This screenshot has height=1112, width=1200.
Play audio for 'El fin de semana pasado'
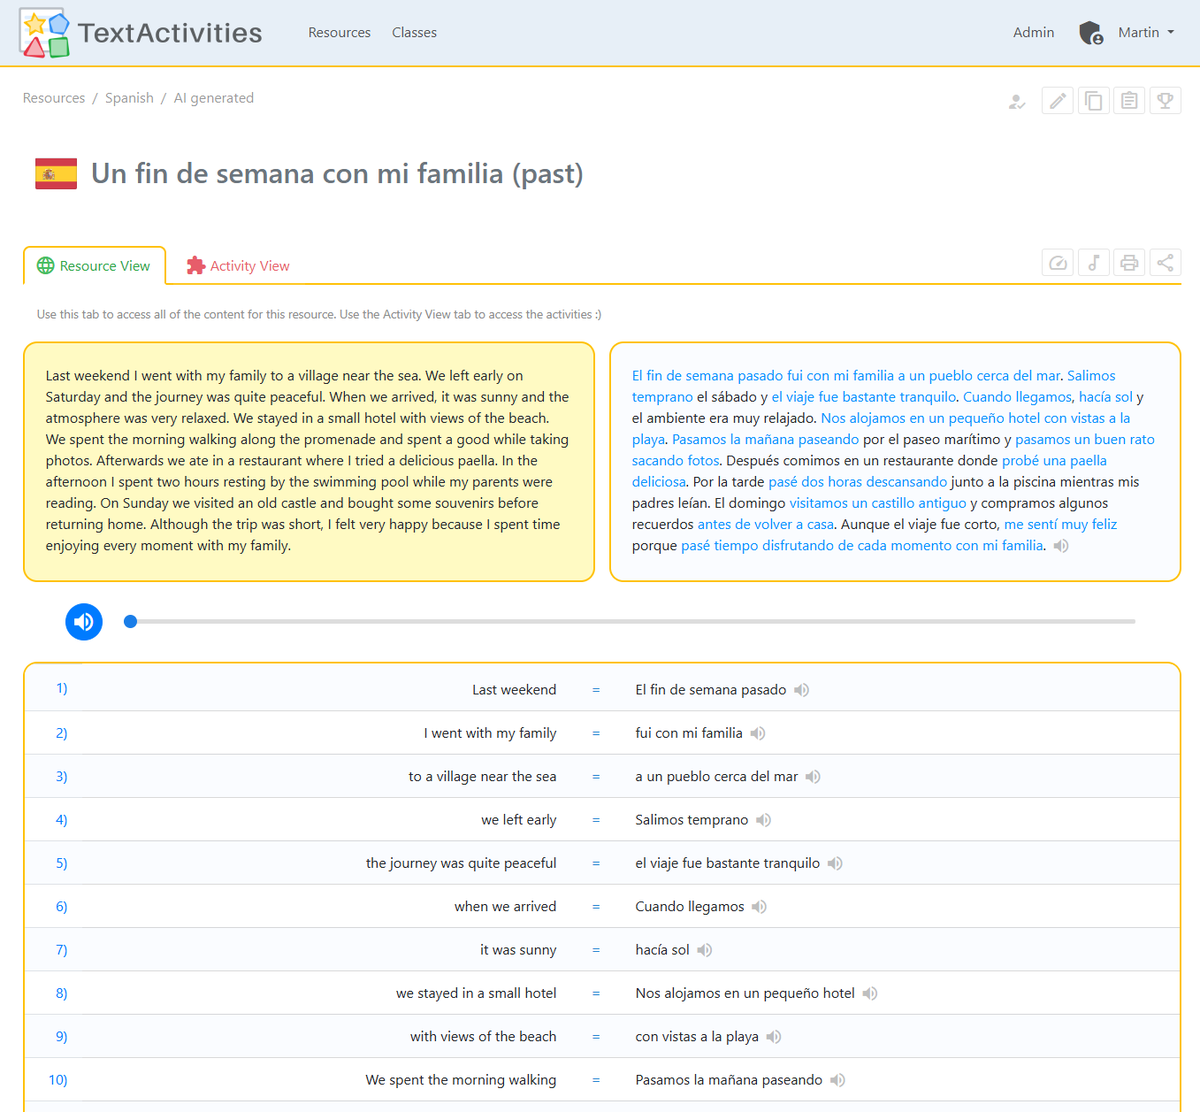(x=802, y=690)
